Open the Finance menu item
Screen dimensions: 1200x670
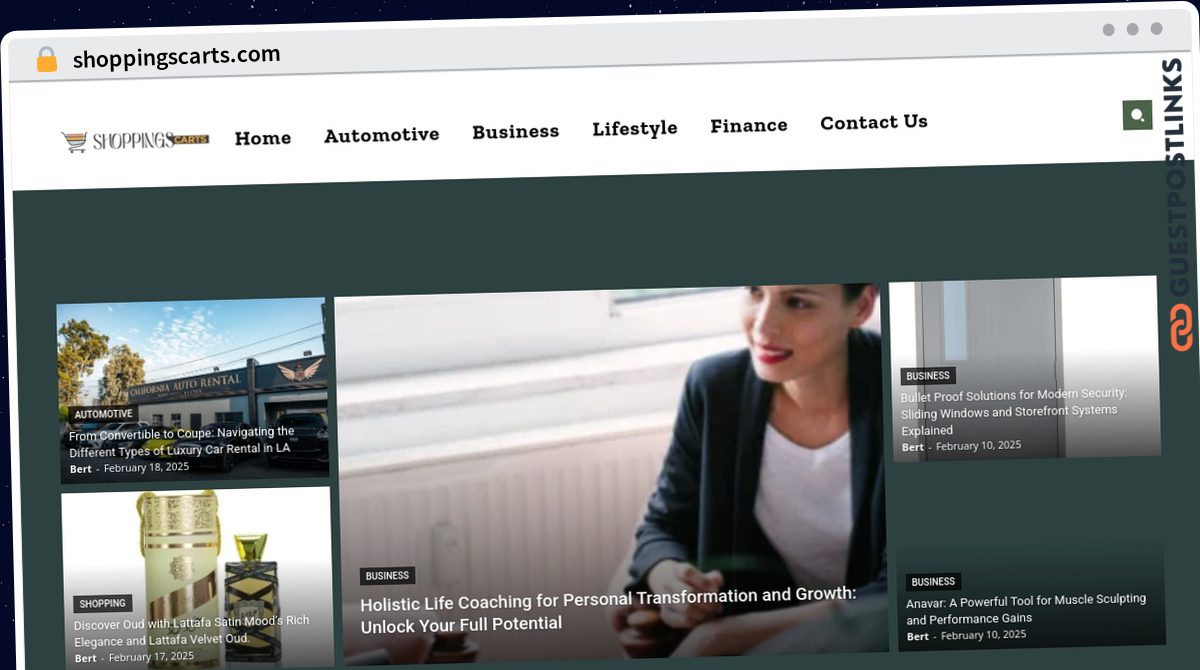(749, 125)
